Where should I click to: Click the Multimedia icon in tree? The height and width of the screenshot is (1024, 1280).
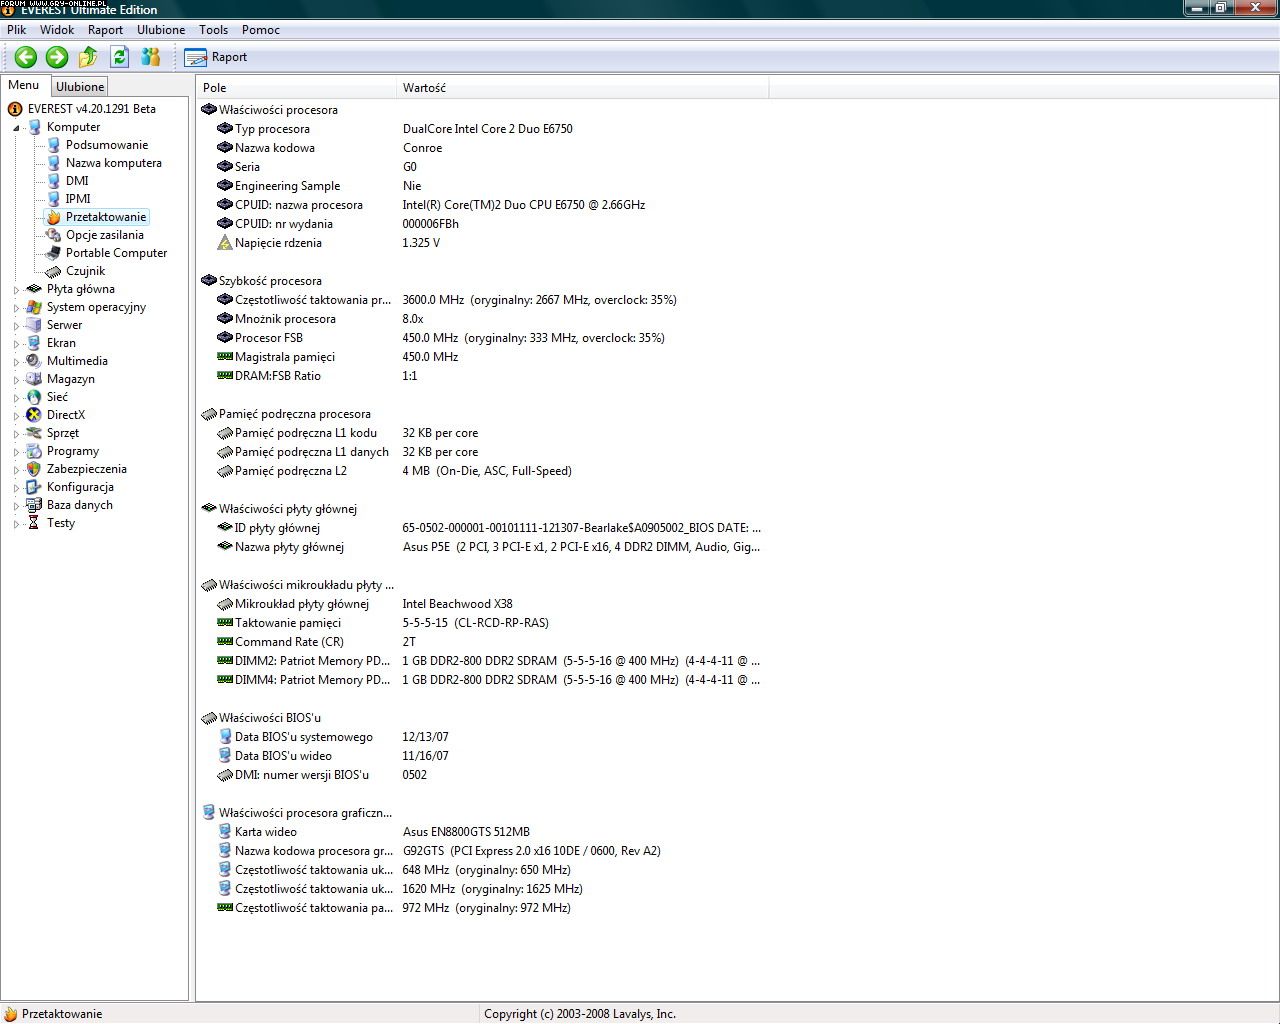34,361
